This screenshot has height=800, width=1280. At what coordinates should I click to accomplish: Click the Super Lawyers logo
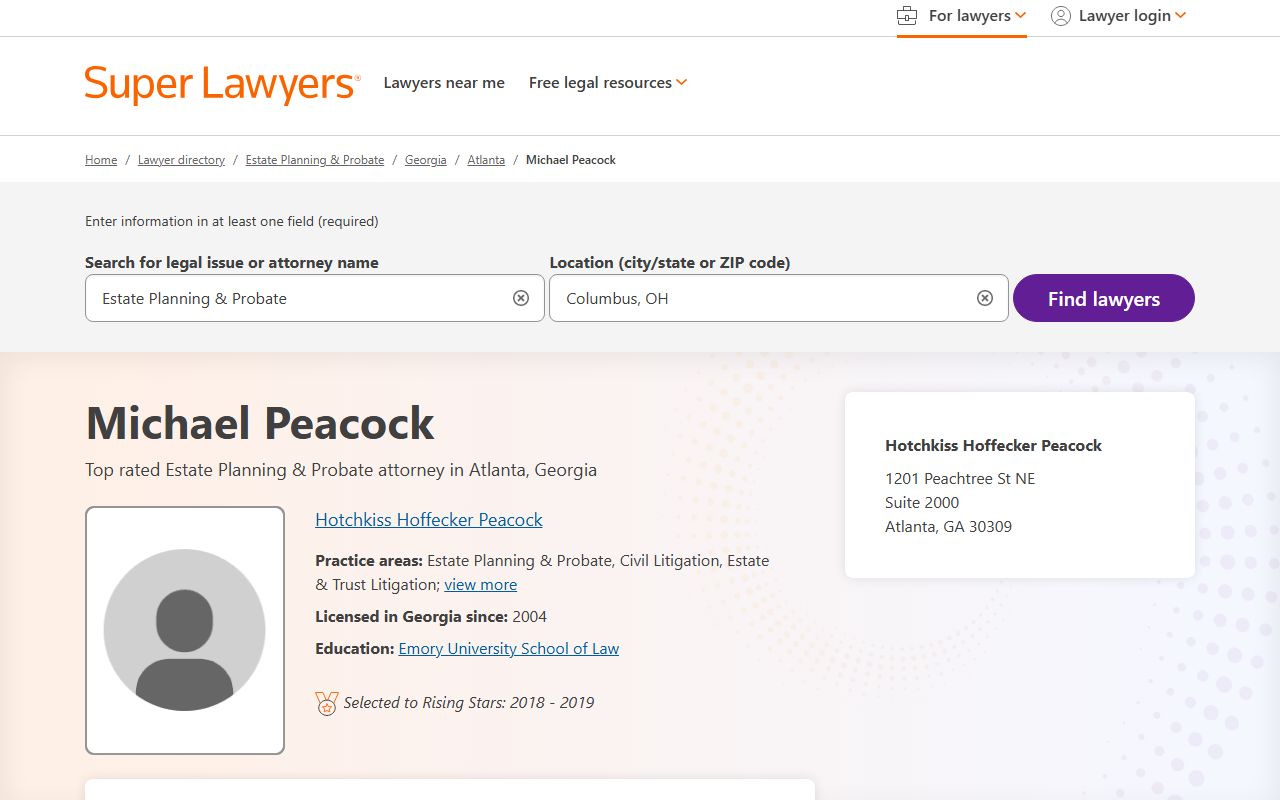pyautogui.click(x=222, y=84)
